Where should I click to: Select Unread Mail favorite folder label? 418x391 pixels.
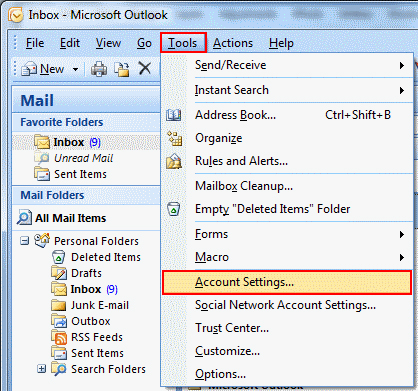tap(84, 158)
